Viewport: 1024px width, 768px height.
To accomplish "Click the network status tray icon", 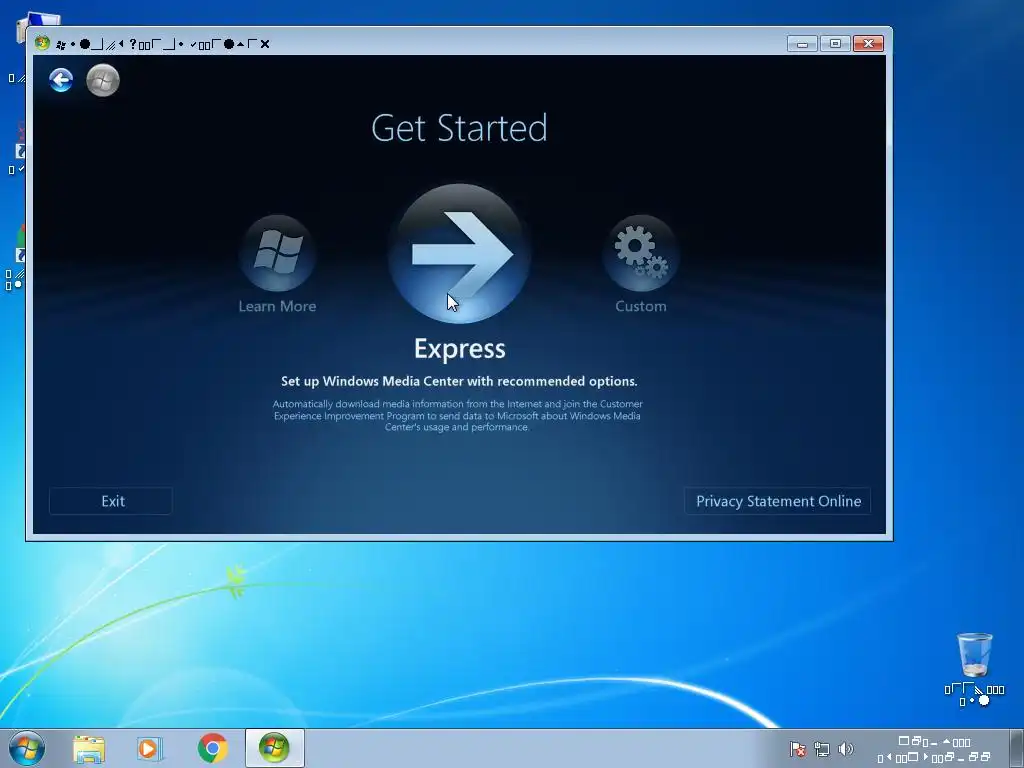I will click(822, 750).
